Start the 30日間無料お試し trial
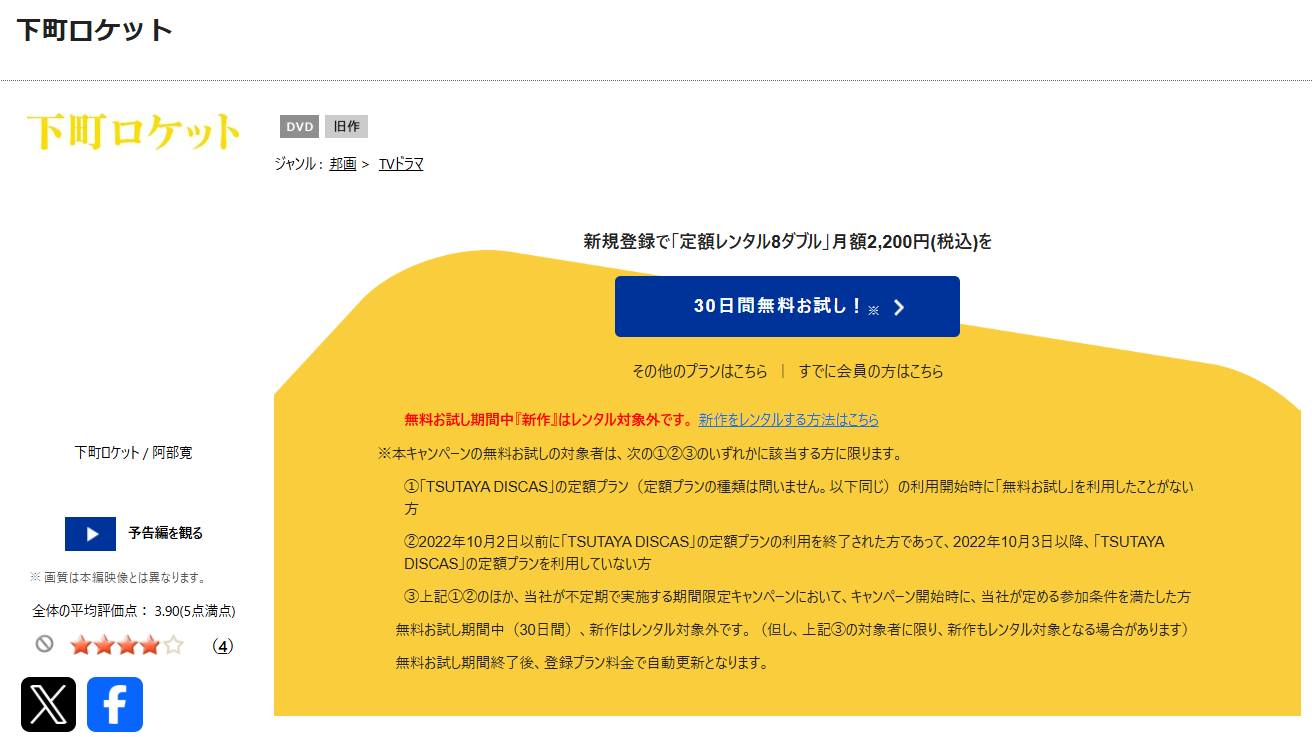The image size is (1312, 737). [787, 306]
